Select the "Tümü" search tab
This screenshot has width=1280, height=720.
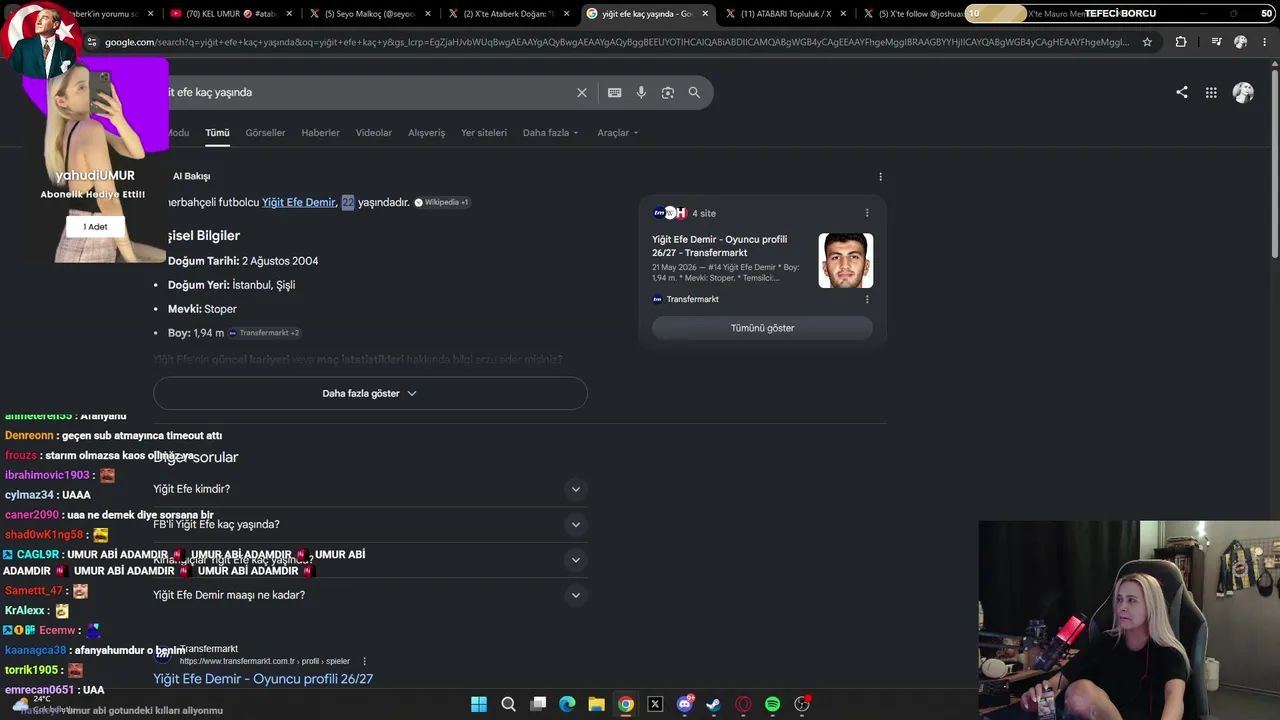pos(217,133)
